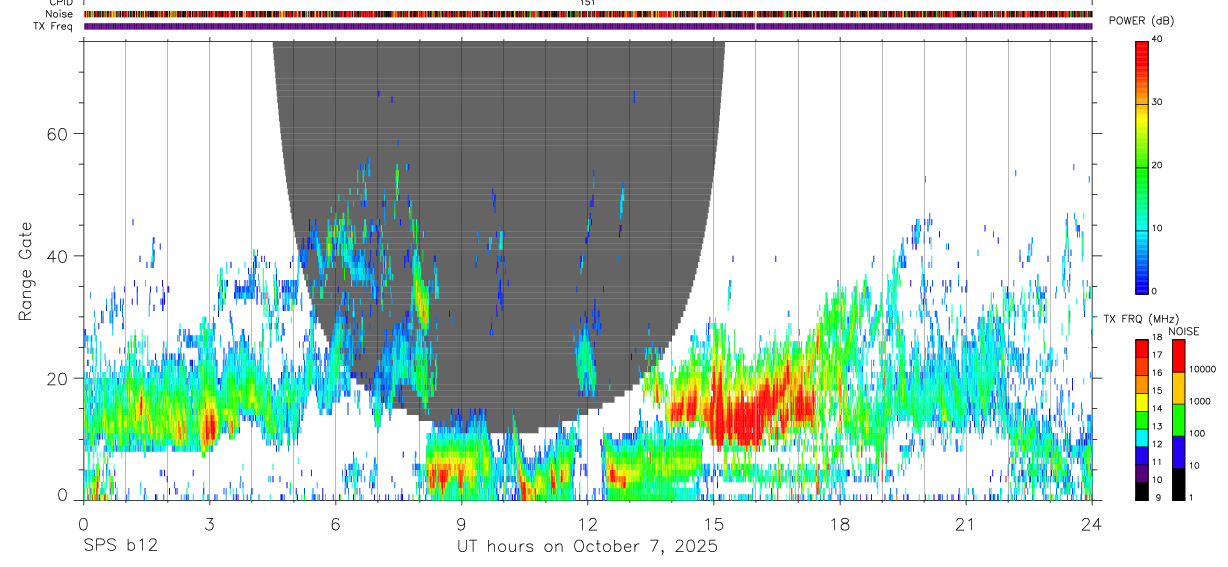Click the UT hours axis tick label 3
This screenshot has height=567, width=1228.
tap(209, 523)
